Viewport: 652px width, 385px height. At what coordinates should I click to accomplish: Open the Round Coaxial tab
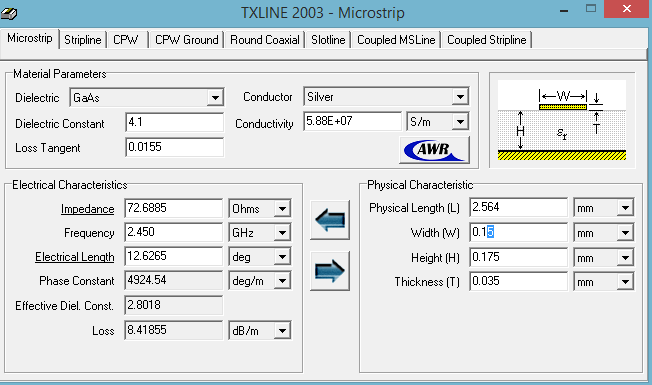pos(265,40)
